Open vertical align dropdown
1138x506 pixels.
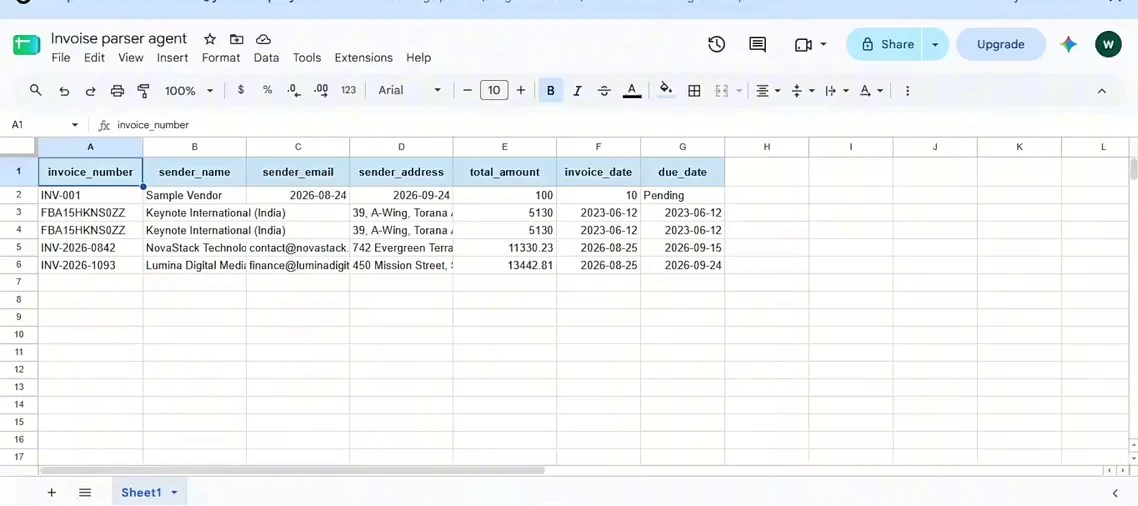803,91
